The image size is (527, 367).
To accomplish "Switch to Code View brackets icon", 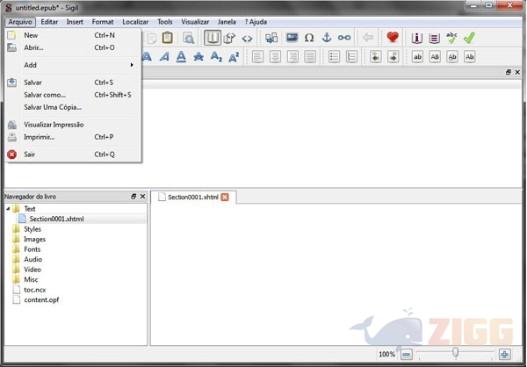I will [247, 38].
